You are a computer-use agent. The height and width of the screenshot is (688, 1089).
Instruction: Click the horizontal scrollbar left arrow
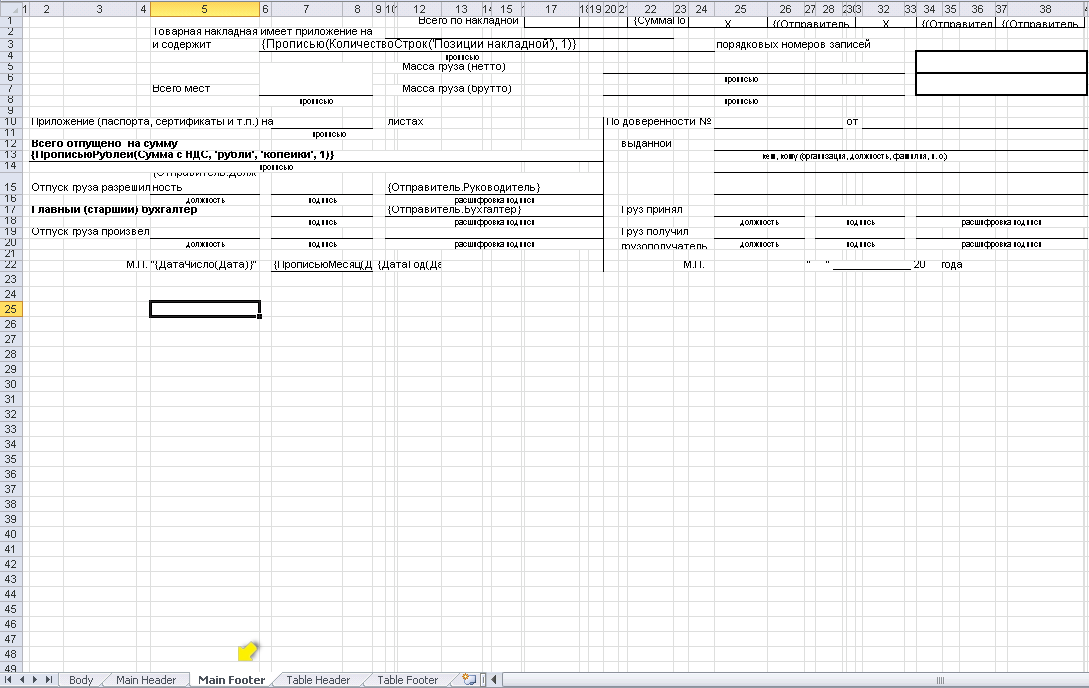[496, 680]
